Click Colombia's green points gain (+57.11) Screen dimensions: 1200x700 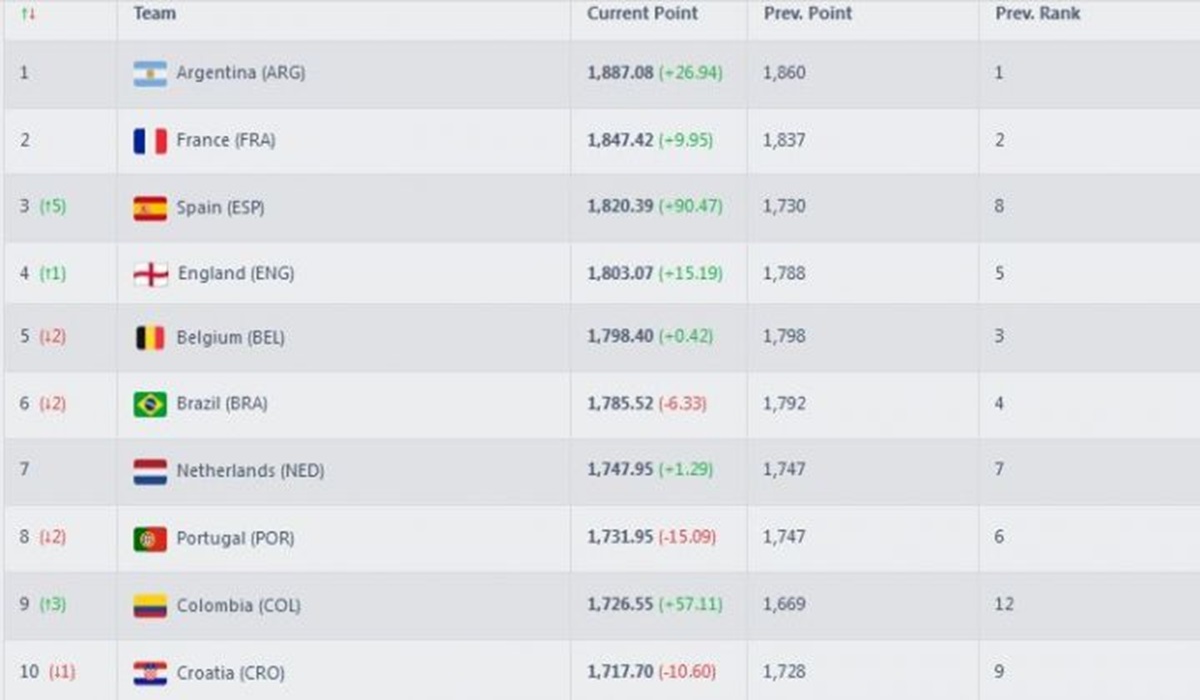pyautogui.click(x=691, y=605)
